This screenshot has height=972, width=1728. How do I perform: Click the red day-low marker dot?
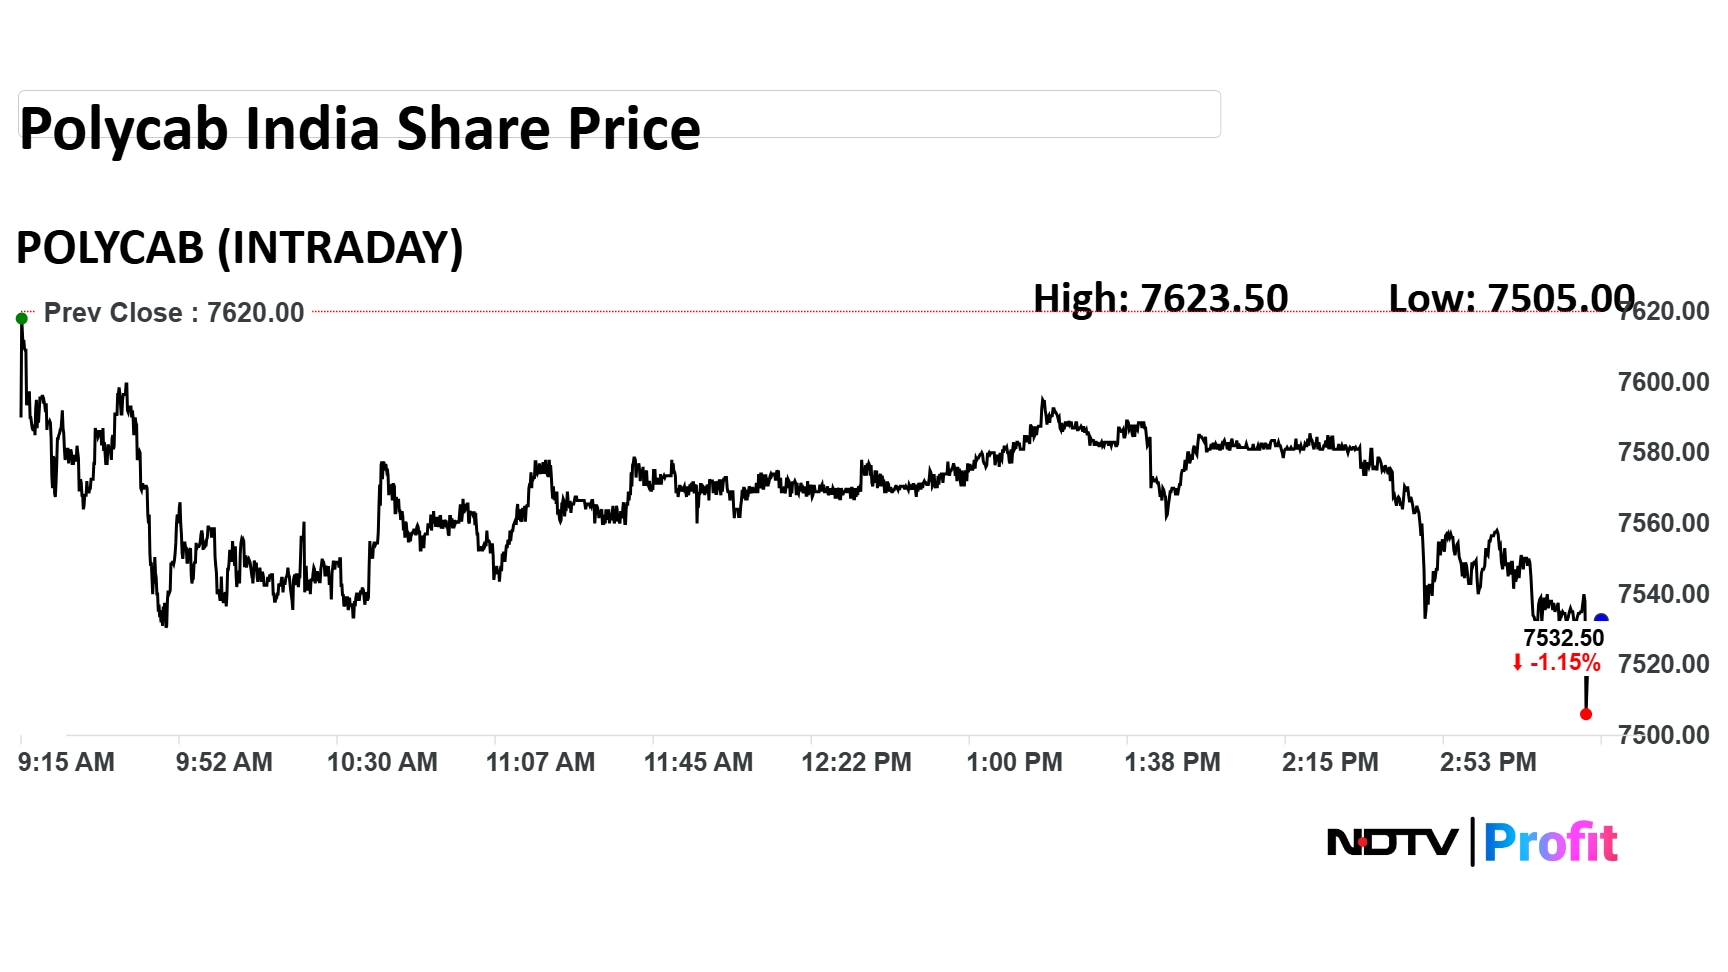tap(1586, 714)
